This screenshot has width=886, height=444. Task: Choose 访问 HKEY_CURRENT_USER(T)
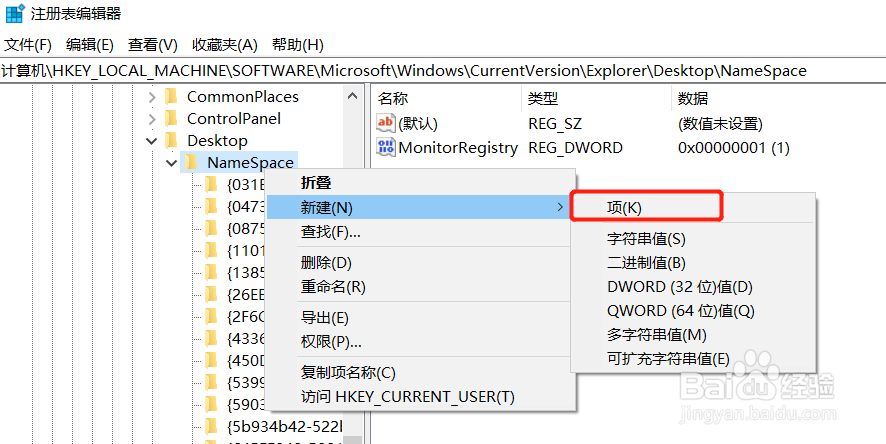pyautogui.click(x=421, y=397)
